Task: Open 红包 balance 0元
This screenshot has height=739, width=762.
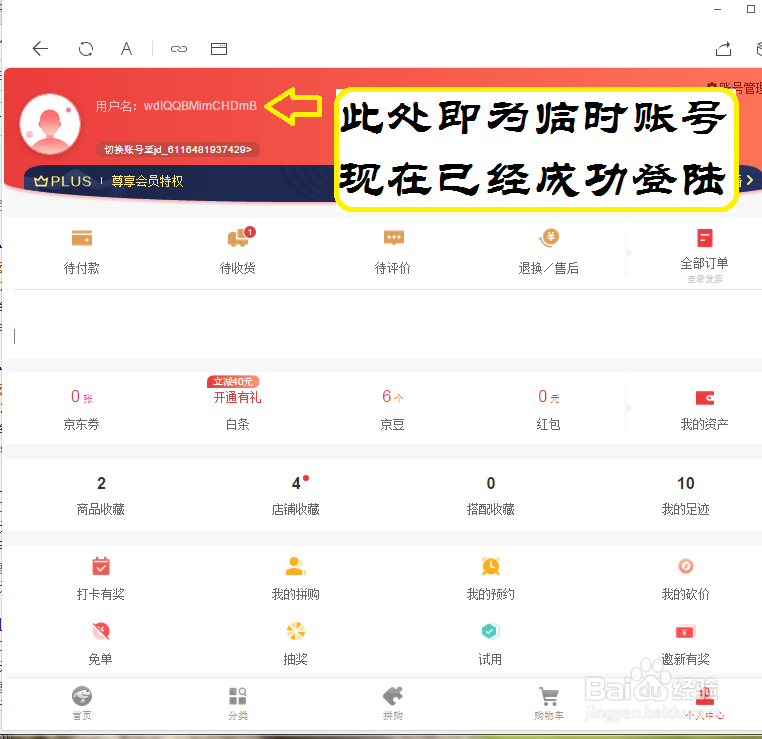Action: click(549, 396)
